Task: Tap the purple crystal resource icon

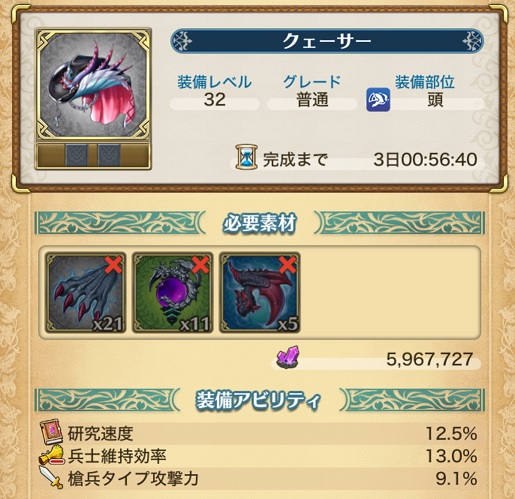Action: 288,357
